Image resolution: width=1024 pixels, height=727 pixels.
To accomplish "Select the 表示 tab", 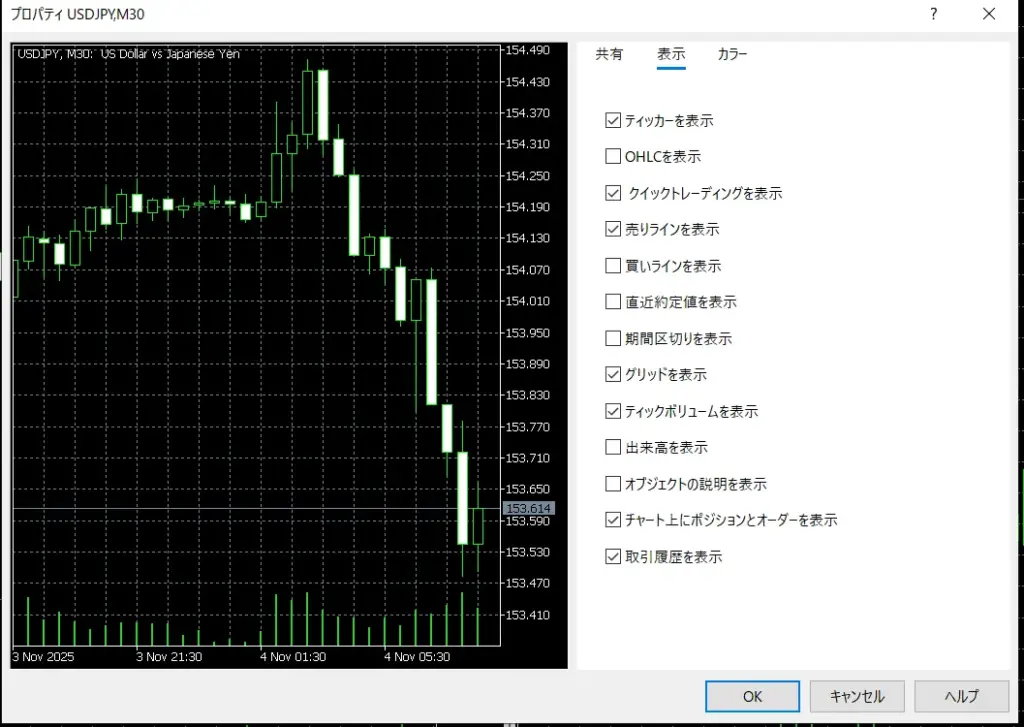I will pyautogui.click(x=671, y=55).
